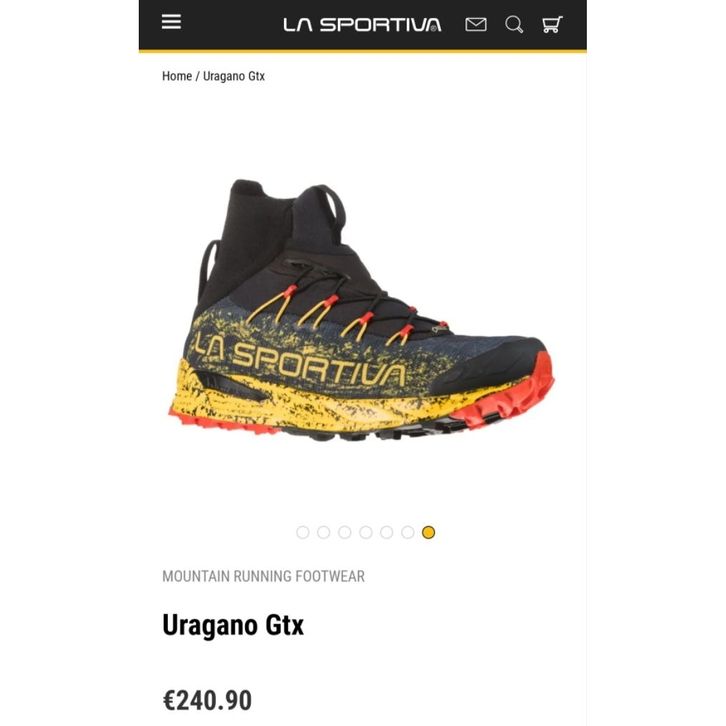Go to the Home breadcrumb link
The image size is (726, 726).
177,76
